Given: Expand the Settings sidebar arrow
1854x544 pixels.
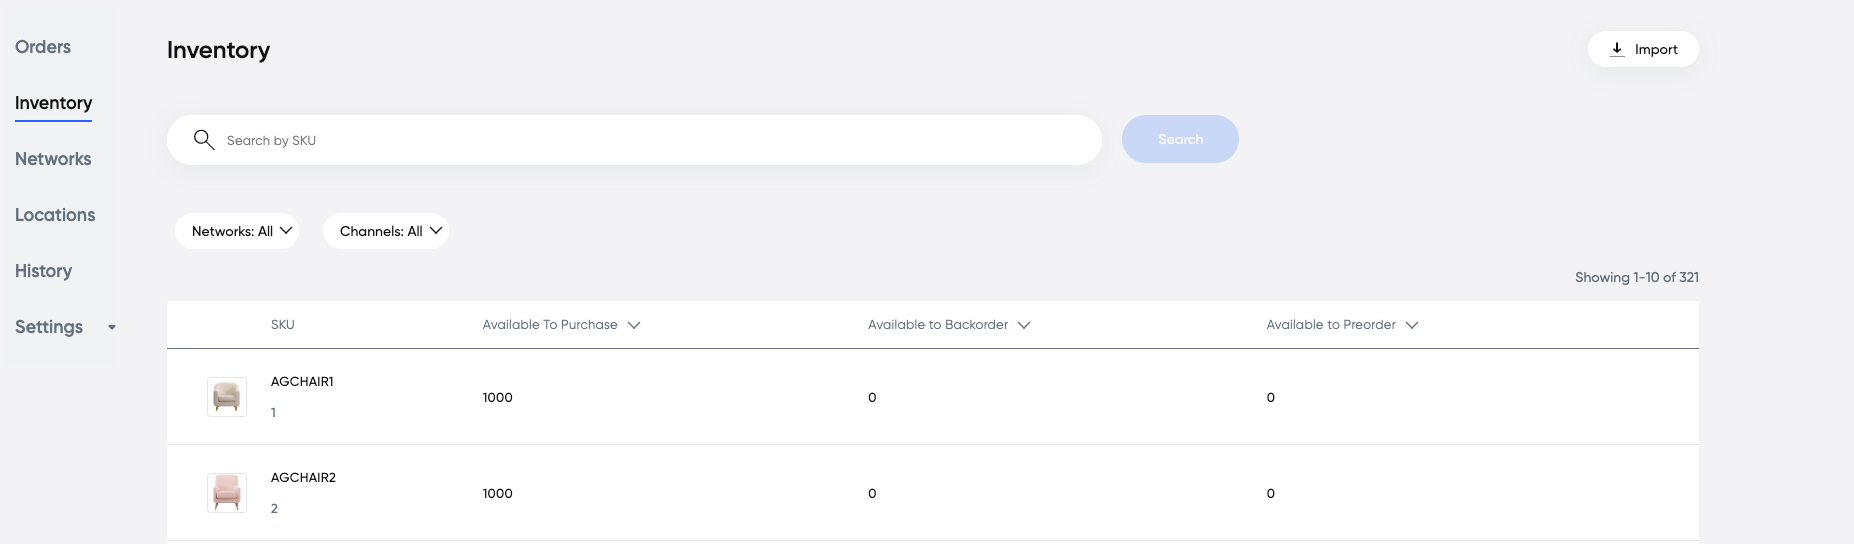Looking at the screenshot, I should point(112,328).
